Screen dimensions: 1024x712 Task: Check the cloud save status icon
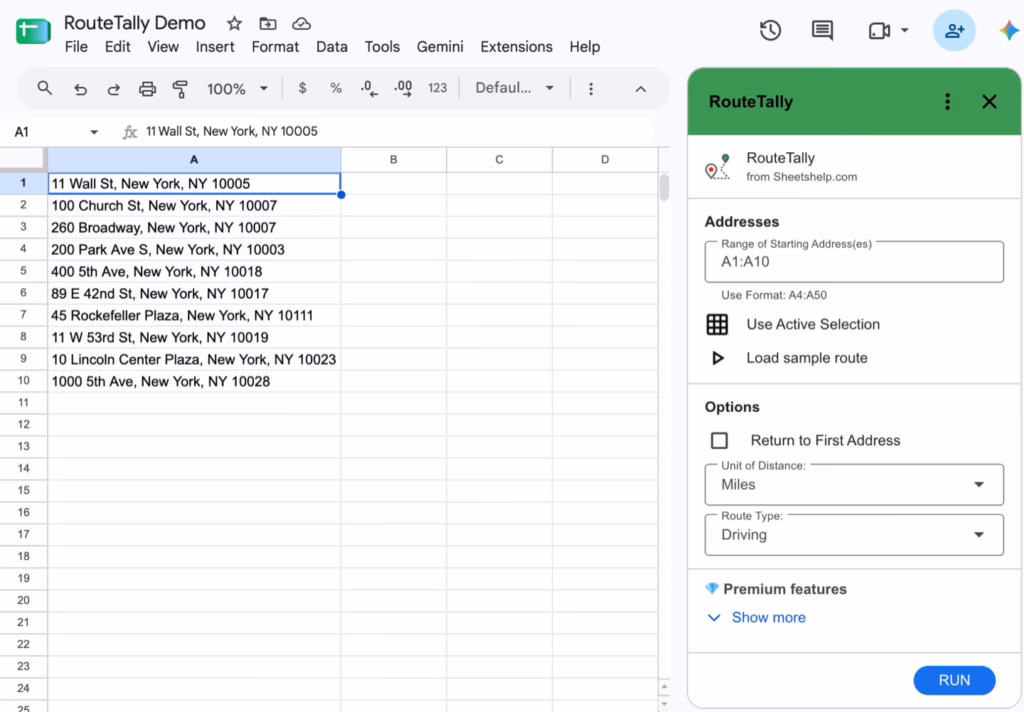click(x=301, y=24)
